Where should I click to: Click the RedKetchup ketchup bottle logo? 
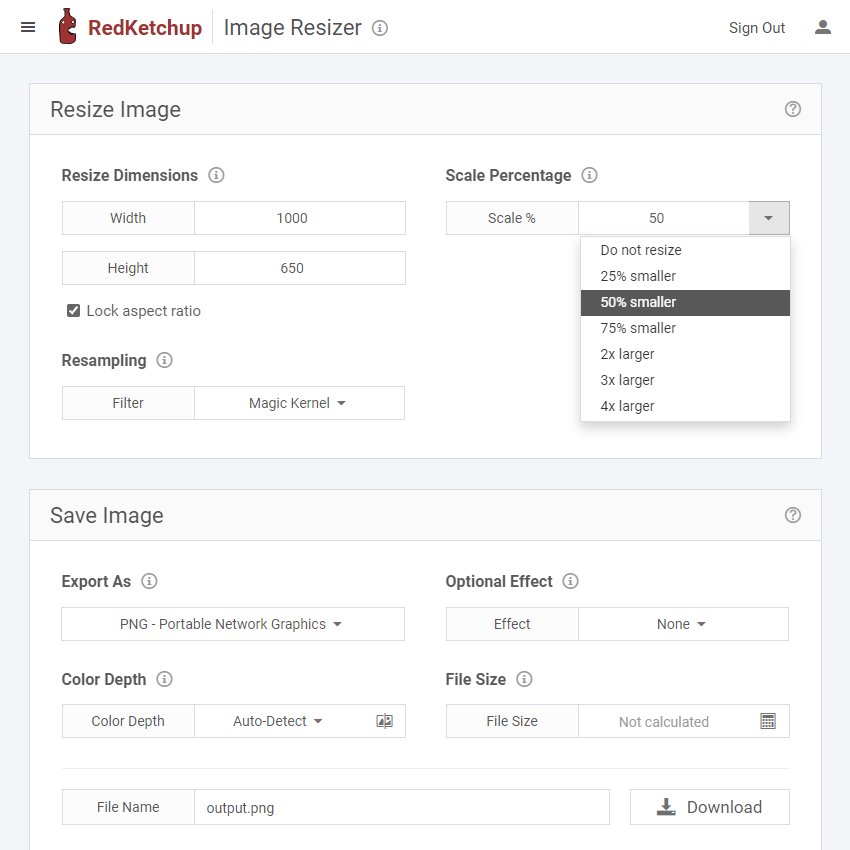66,27
